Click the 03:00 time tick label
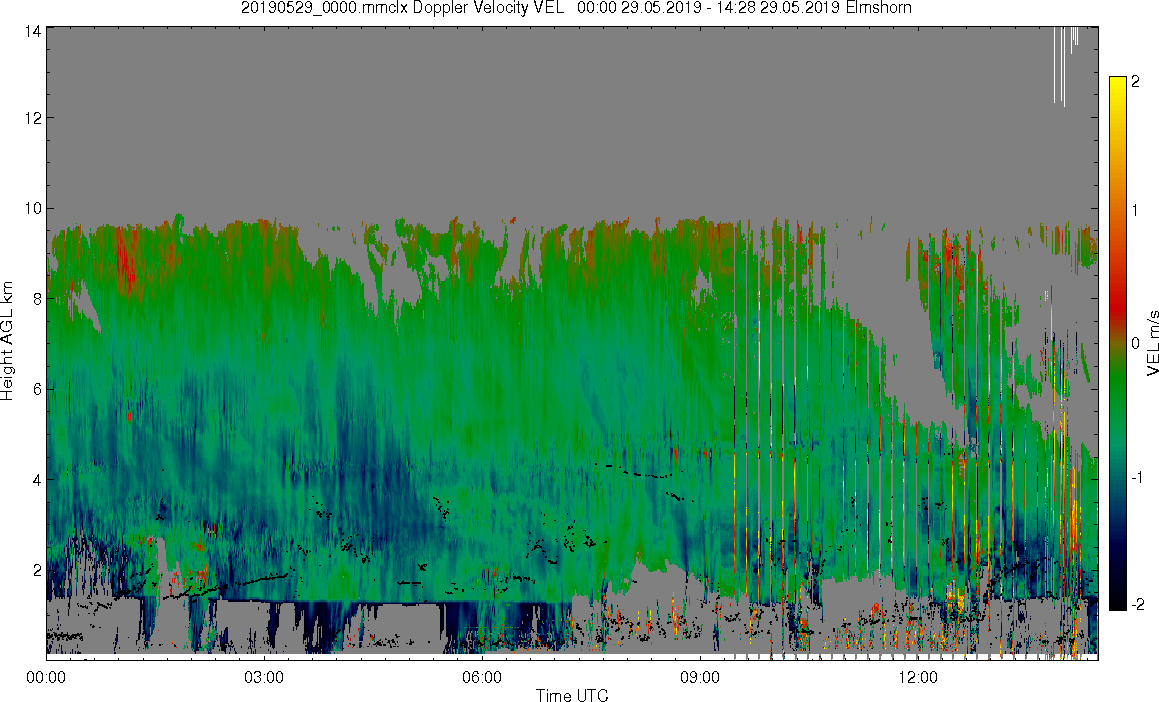Viewport: 1159px width, 702px height. pos(264,677)
